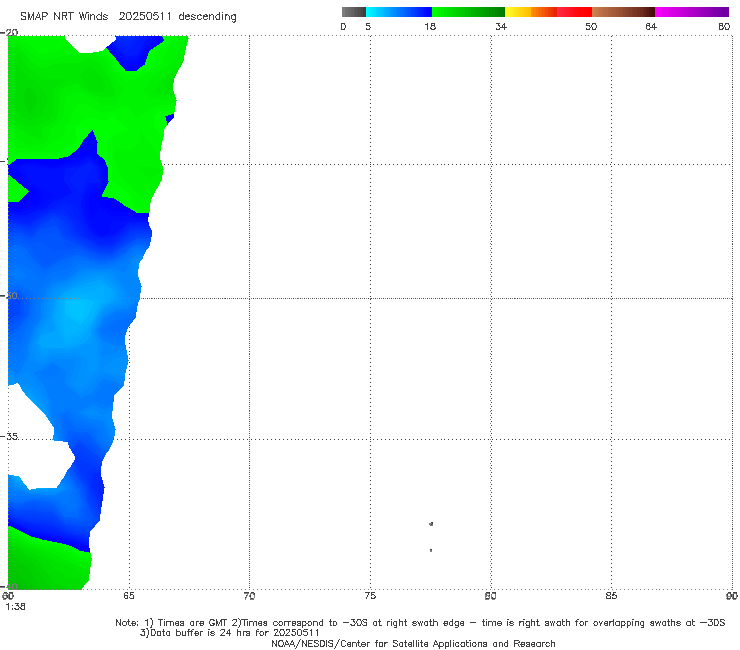740x650 pixels.
Task: Click the color scale label '5'
Action: pos(368,26)
